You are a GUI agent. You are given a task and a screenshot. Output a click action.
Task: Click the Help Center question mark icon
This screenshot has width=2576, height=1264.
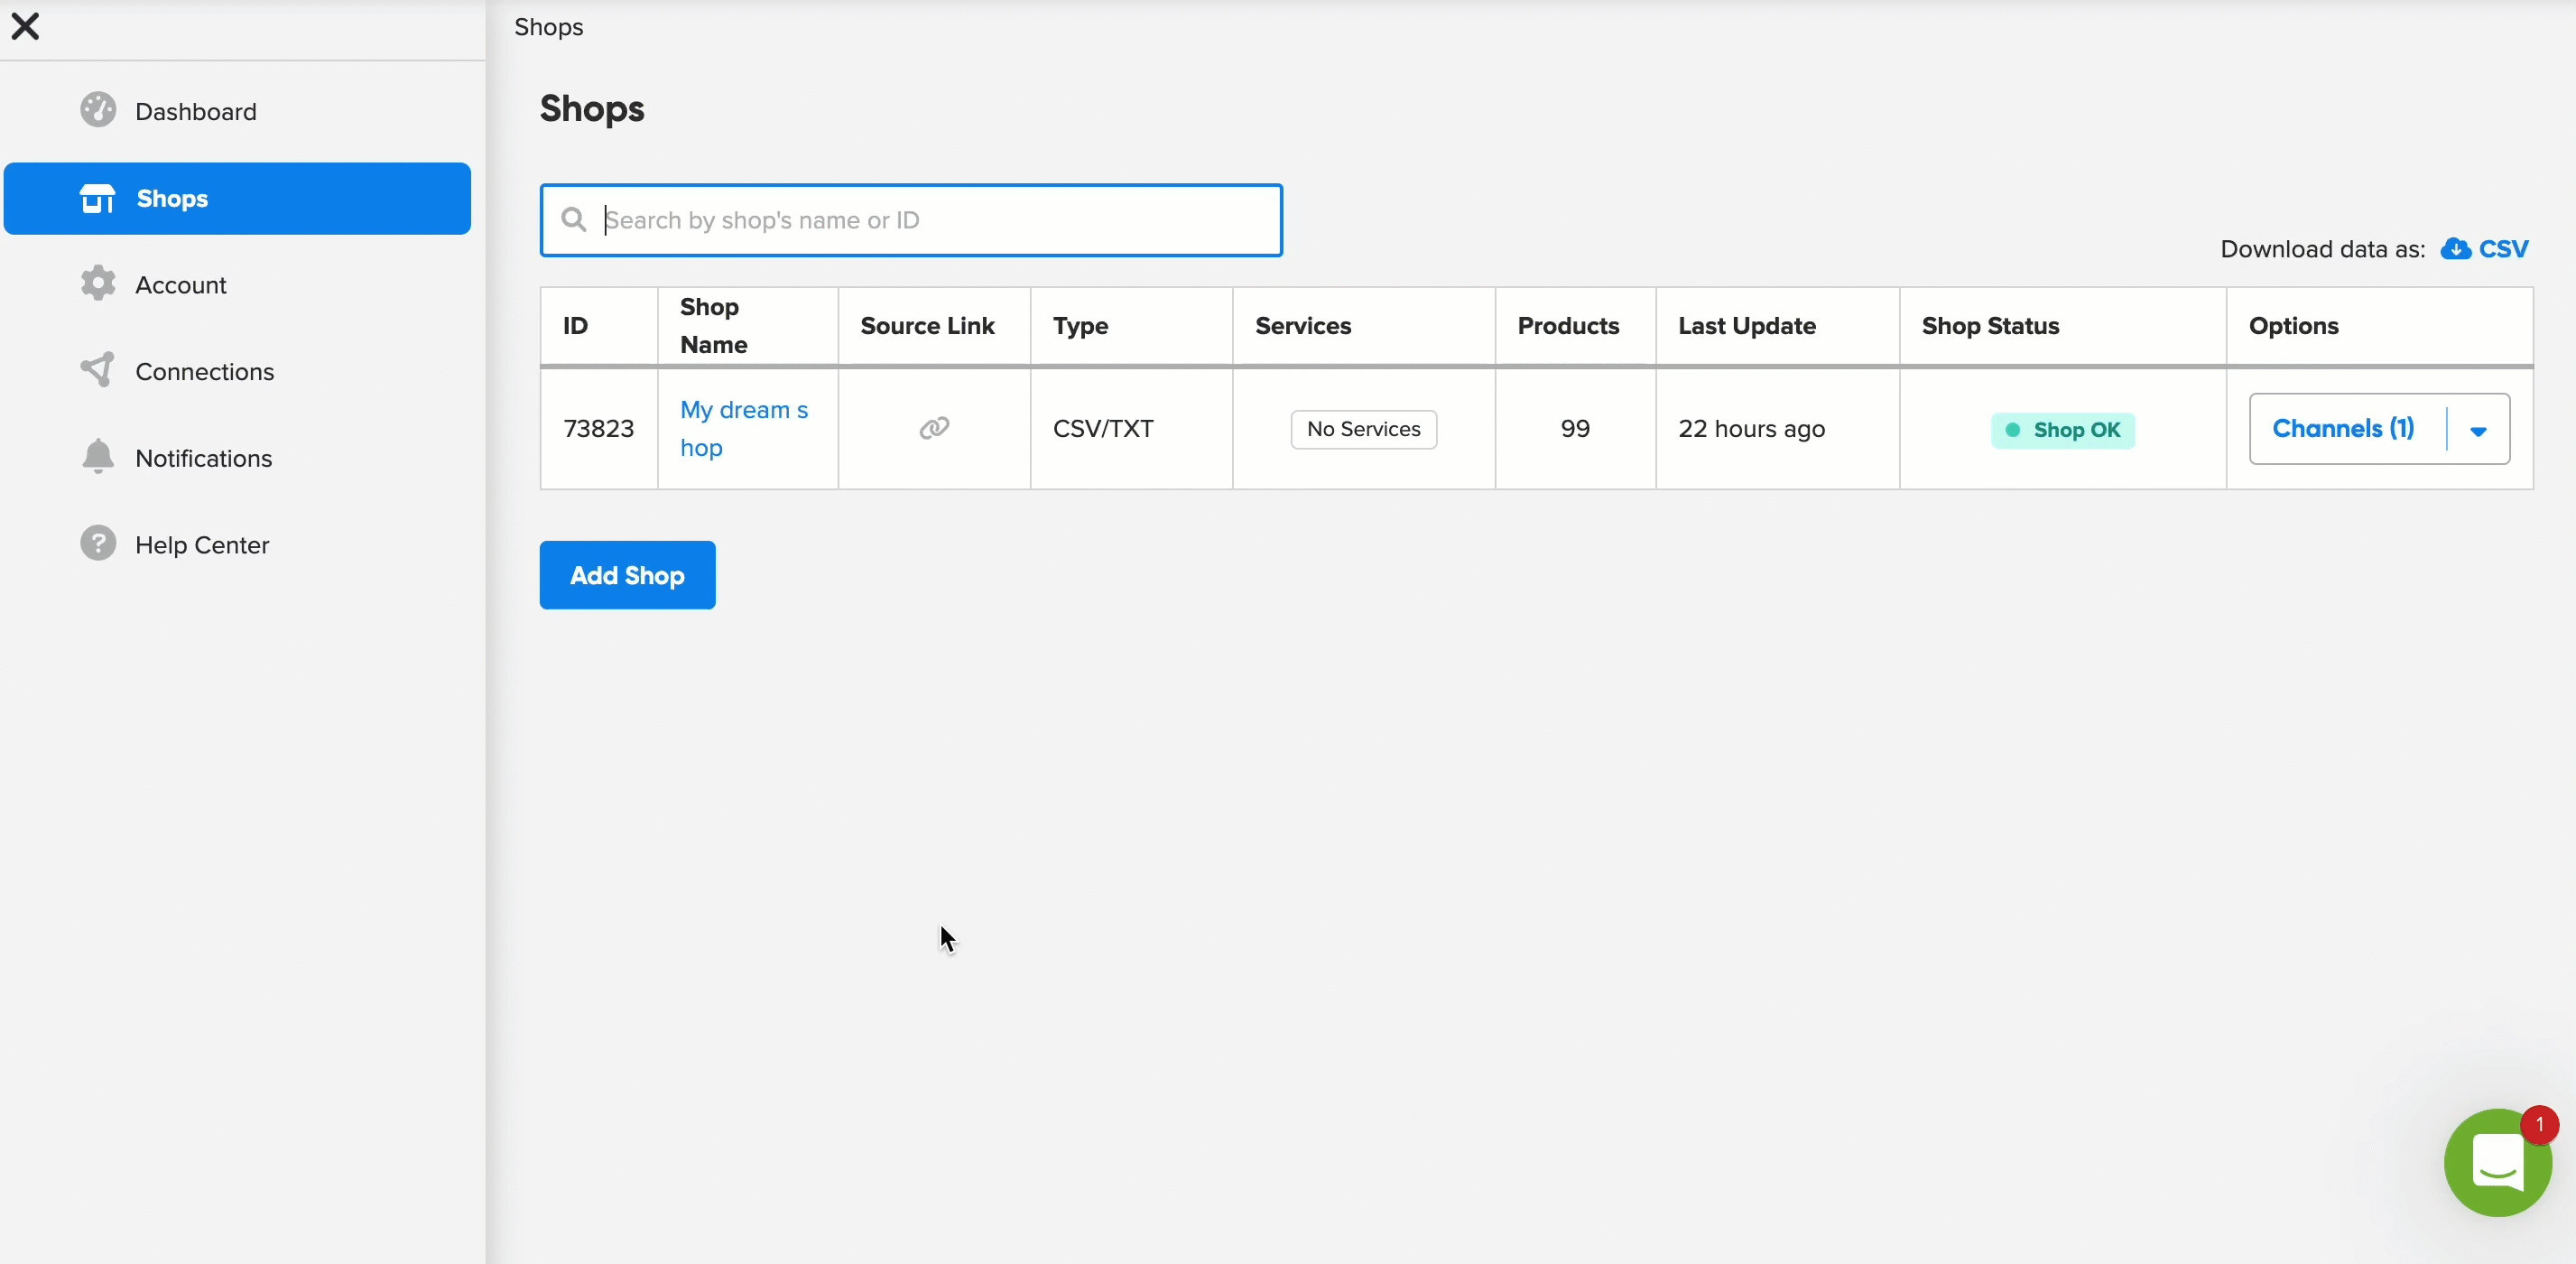(x=98, y=543)
